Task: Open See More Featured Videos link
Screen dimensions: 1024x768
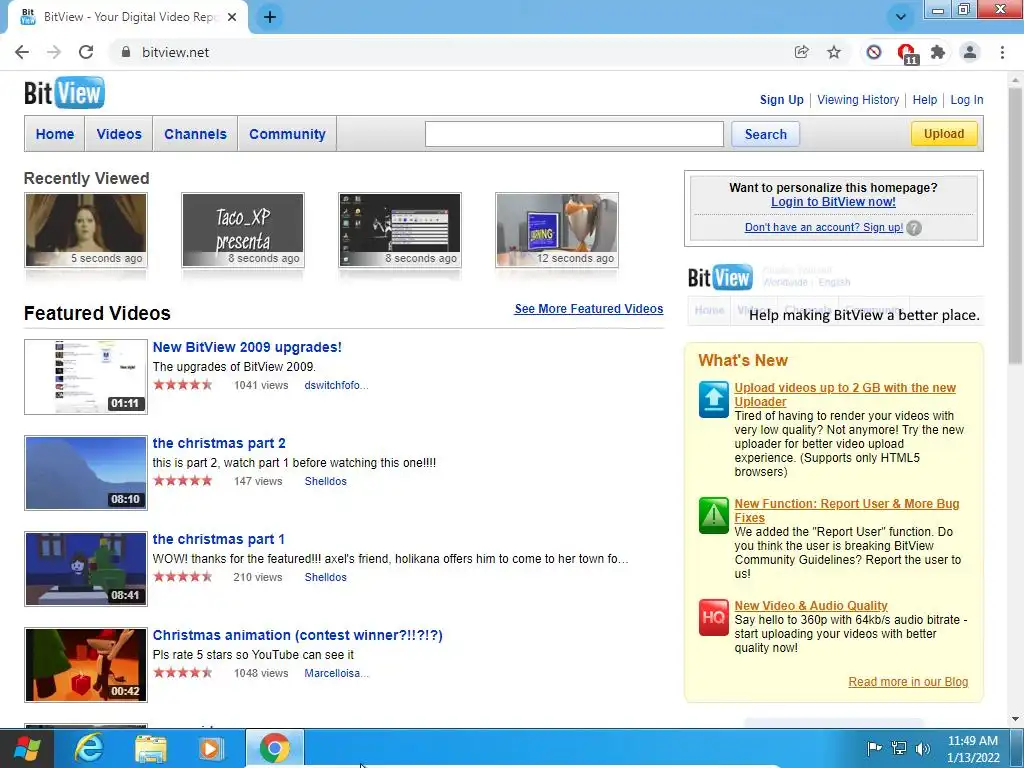Action: coord(588,309)
